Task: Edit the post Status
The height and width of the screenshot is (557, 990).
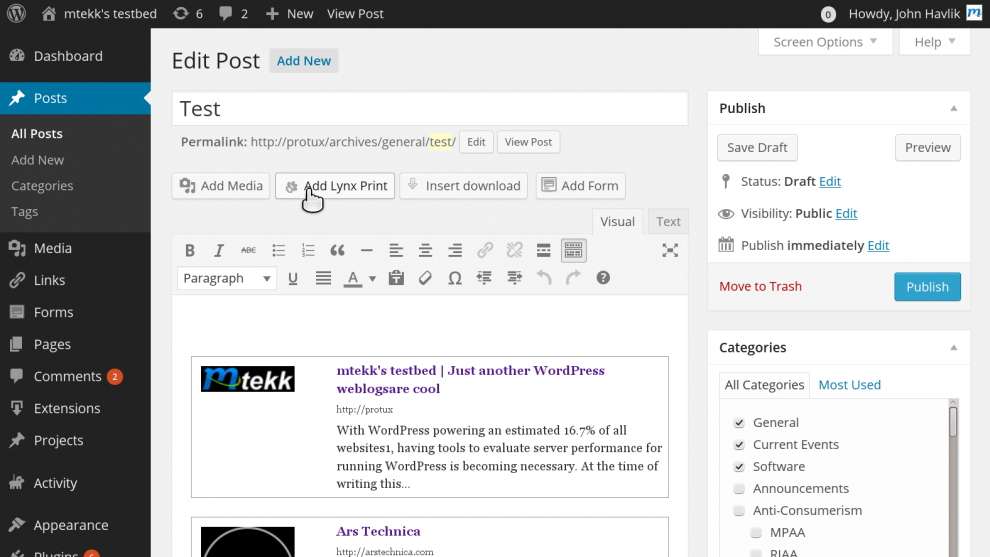Action: pos(830,181)
